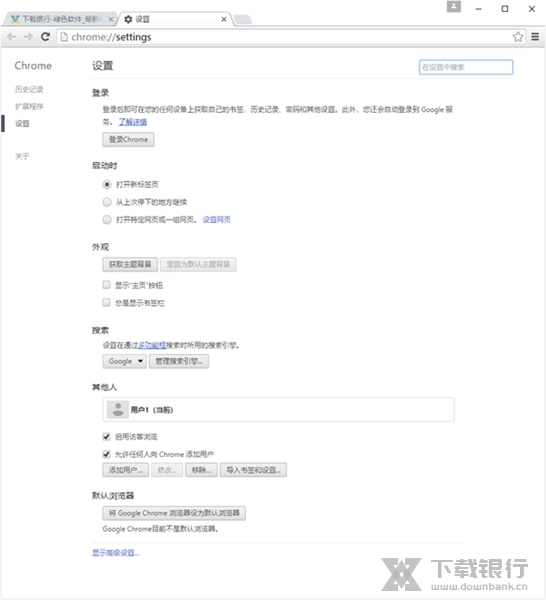The width and height of the screenshot is (546, 600).
Task: Open 关于 in the sidebar
Action: (x=22, y=156)
